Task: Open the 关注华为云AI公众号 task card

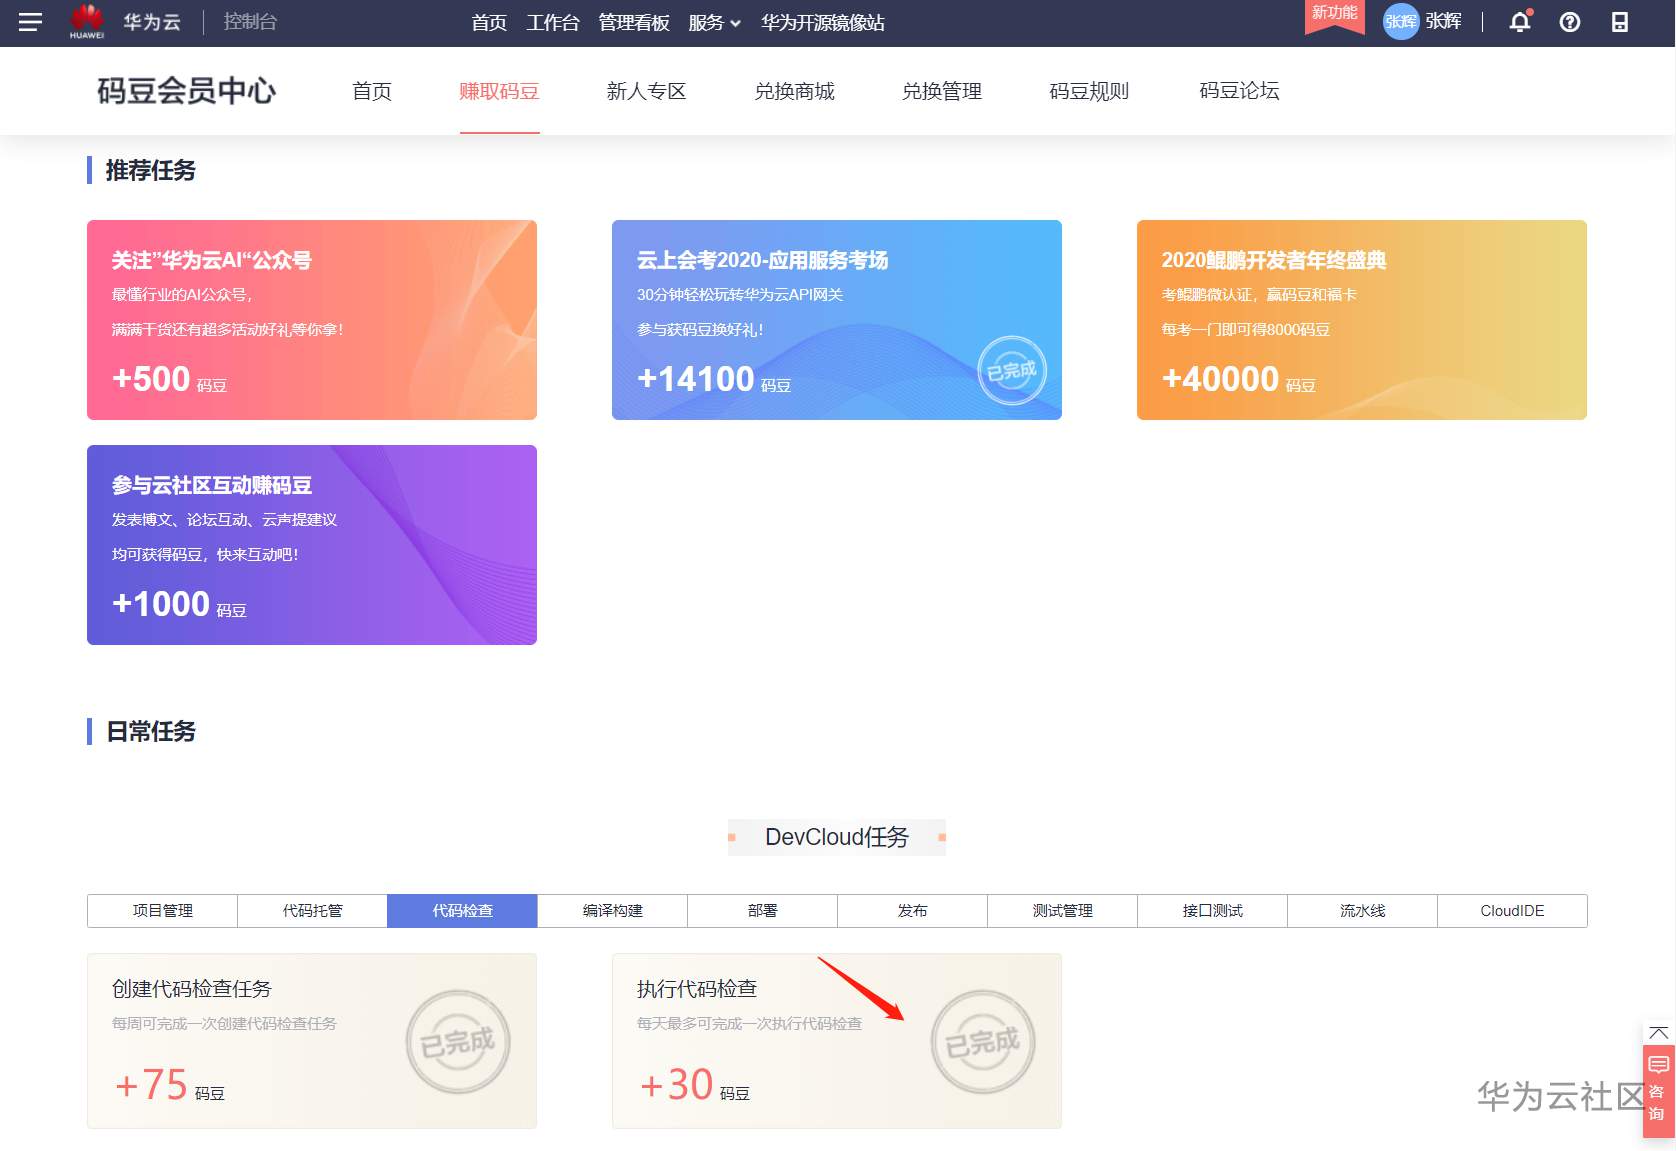Action: [x=312, y=320]
